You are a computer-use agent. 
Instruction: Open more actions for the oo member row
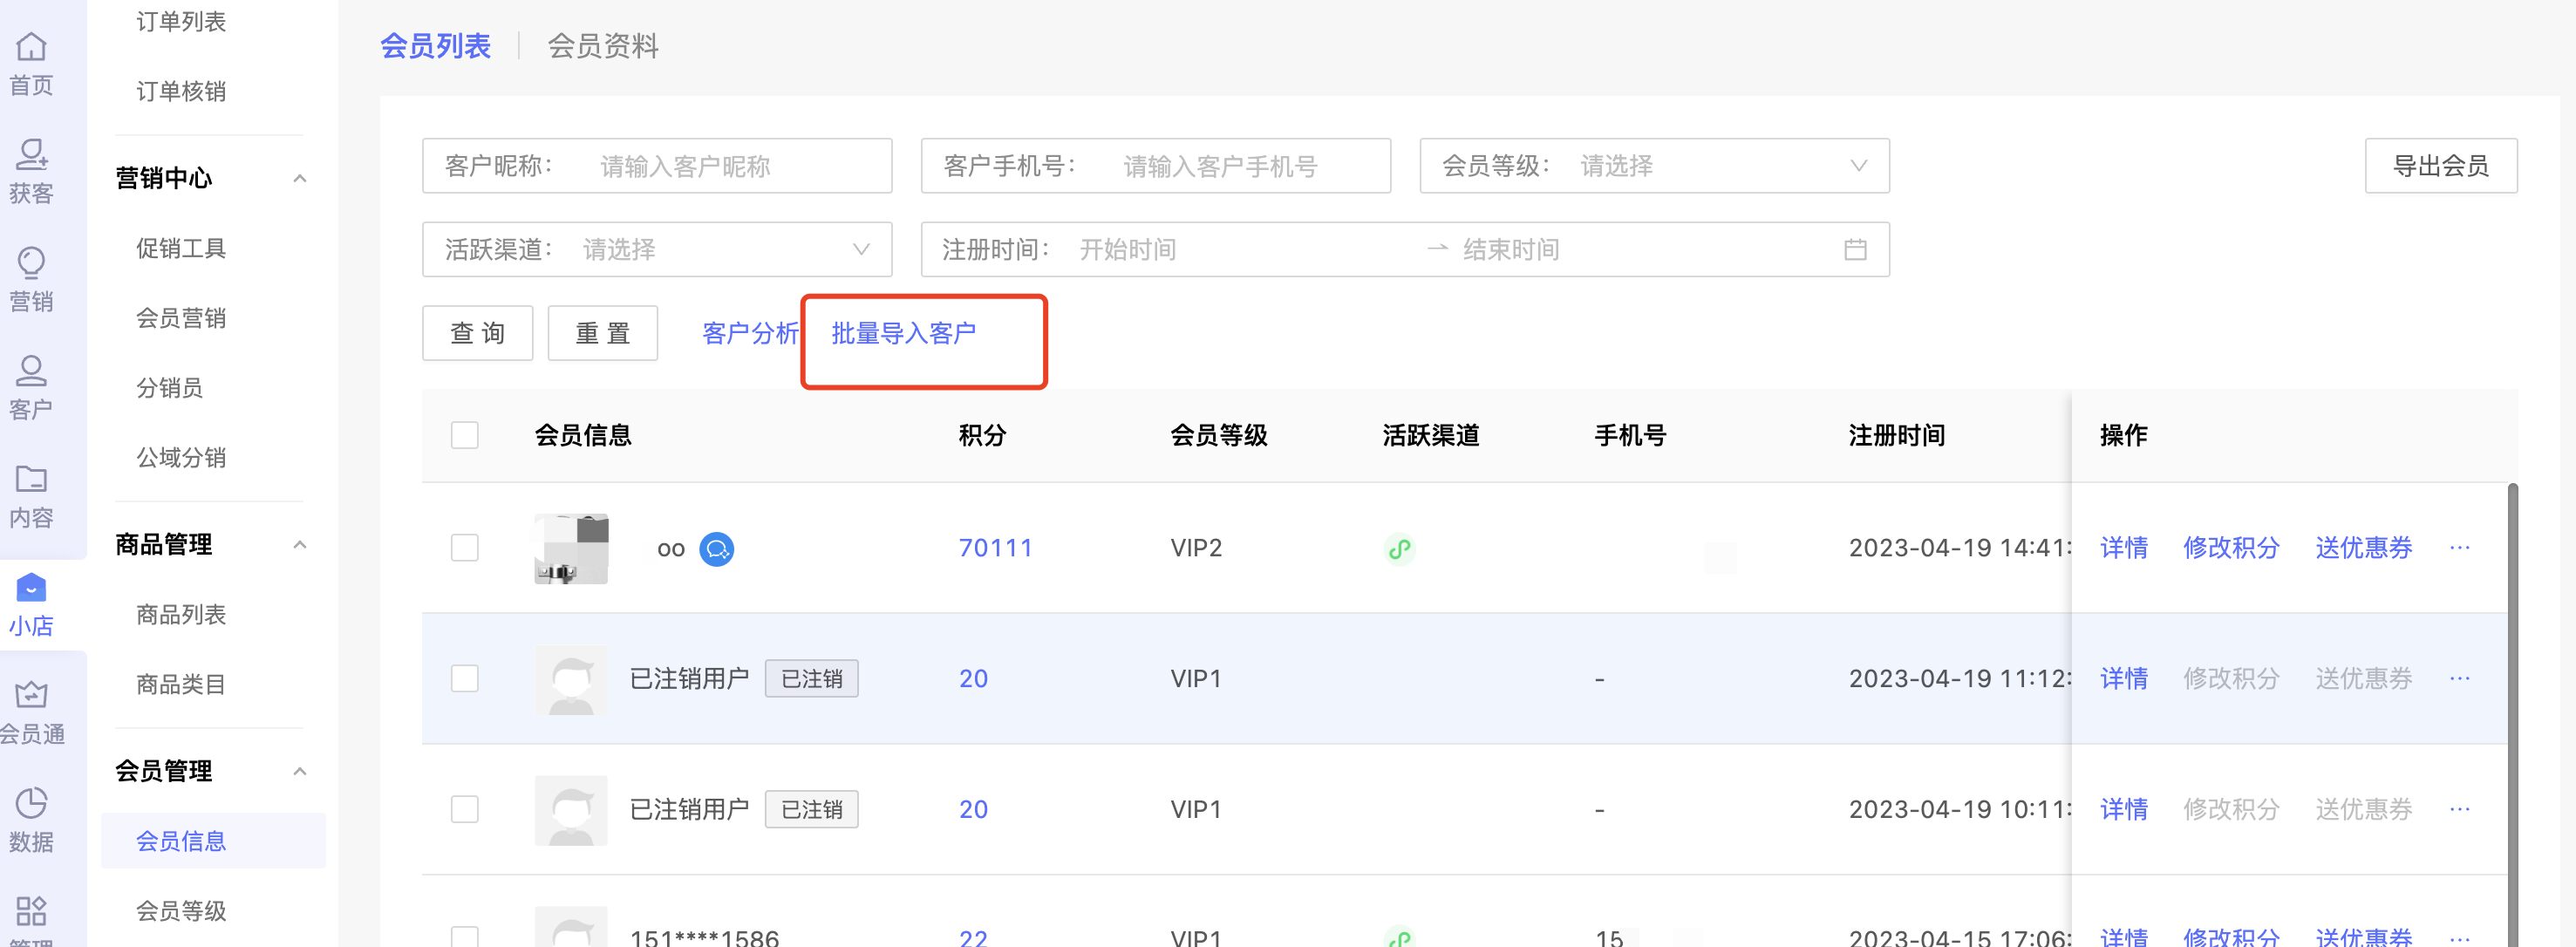click(2460, 547)
